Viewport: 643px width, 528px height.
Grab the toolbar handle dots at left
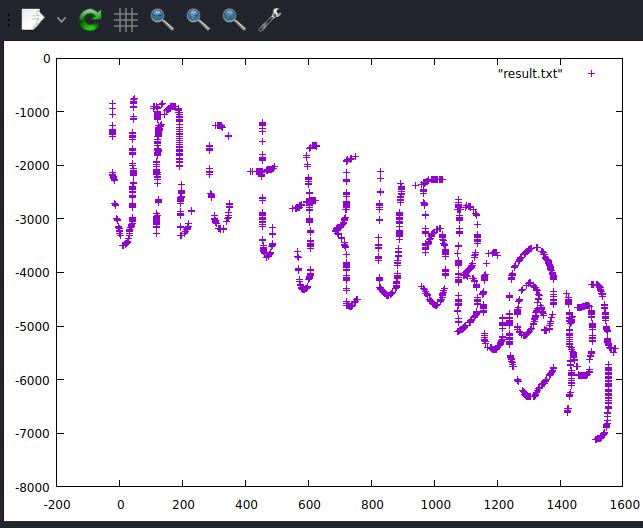9,19
